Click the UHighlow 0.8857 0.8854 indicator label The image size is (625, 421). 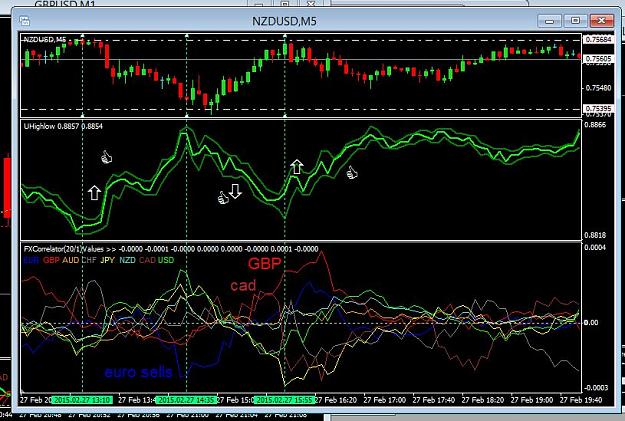63,126
